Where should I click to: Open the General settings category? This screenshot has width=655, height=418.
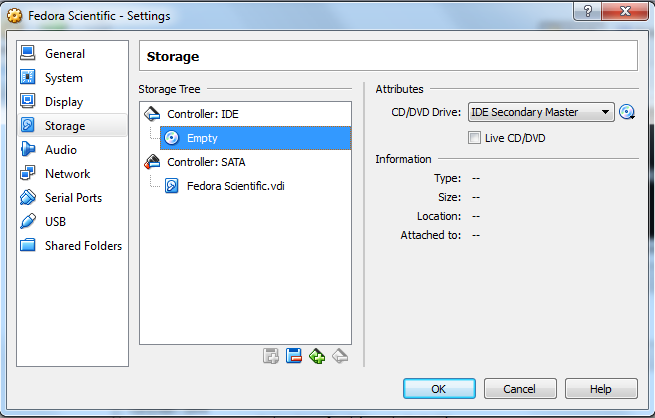pyautogui.click(x=64, y=54)
